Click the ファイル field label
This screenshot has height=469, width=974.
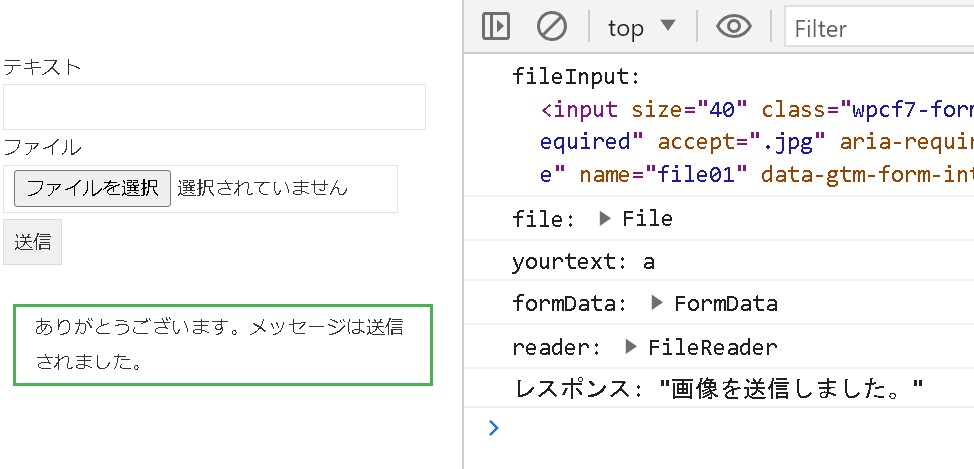point(42,148)
